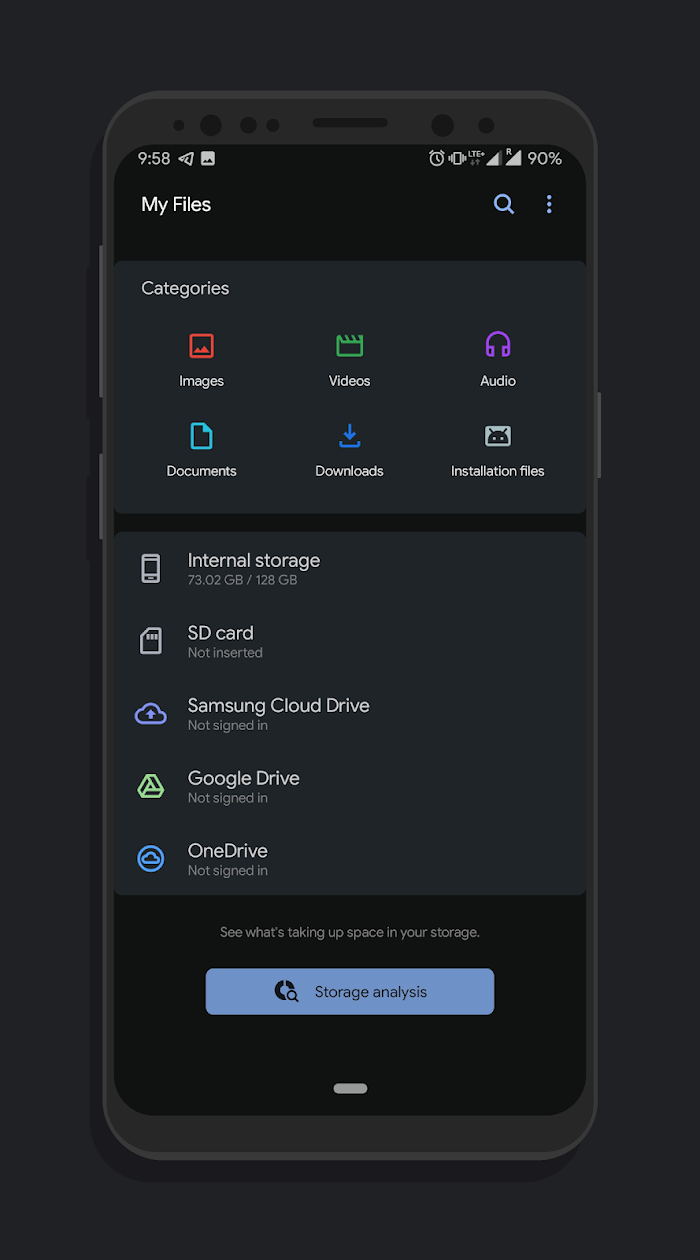The height and width of the screenshot is (1260, 700).
Task: Tap the Samsung Cloud Drive cloud icon
Action: [x=151, y=713]
